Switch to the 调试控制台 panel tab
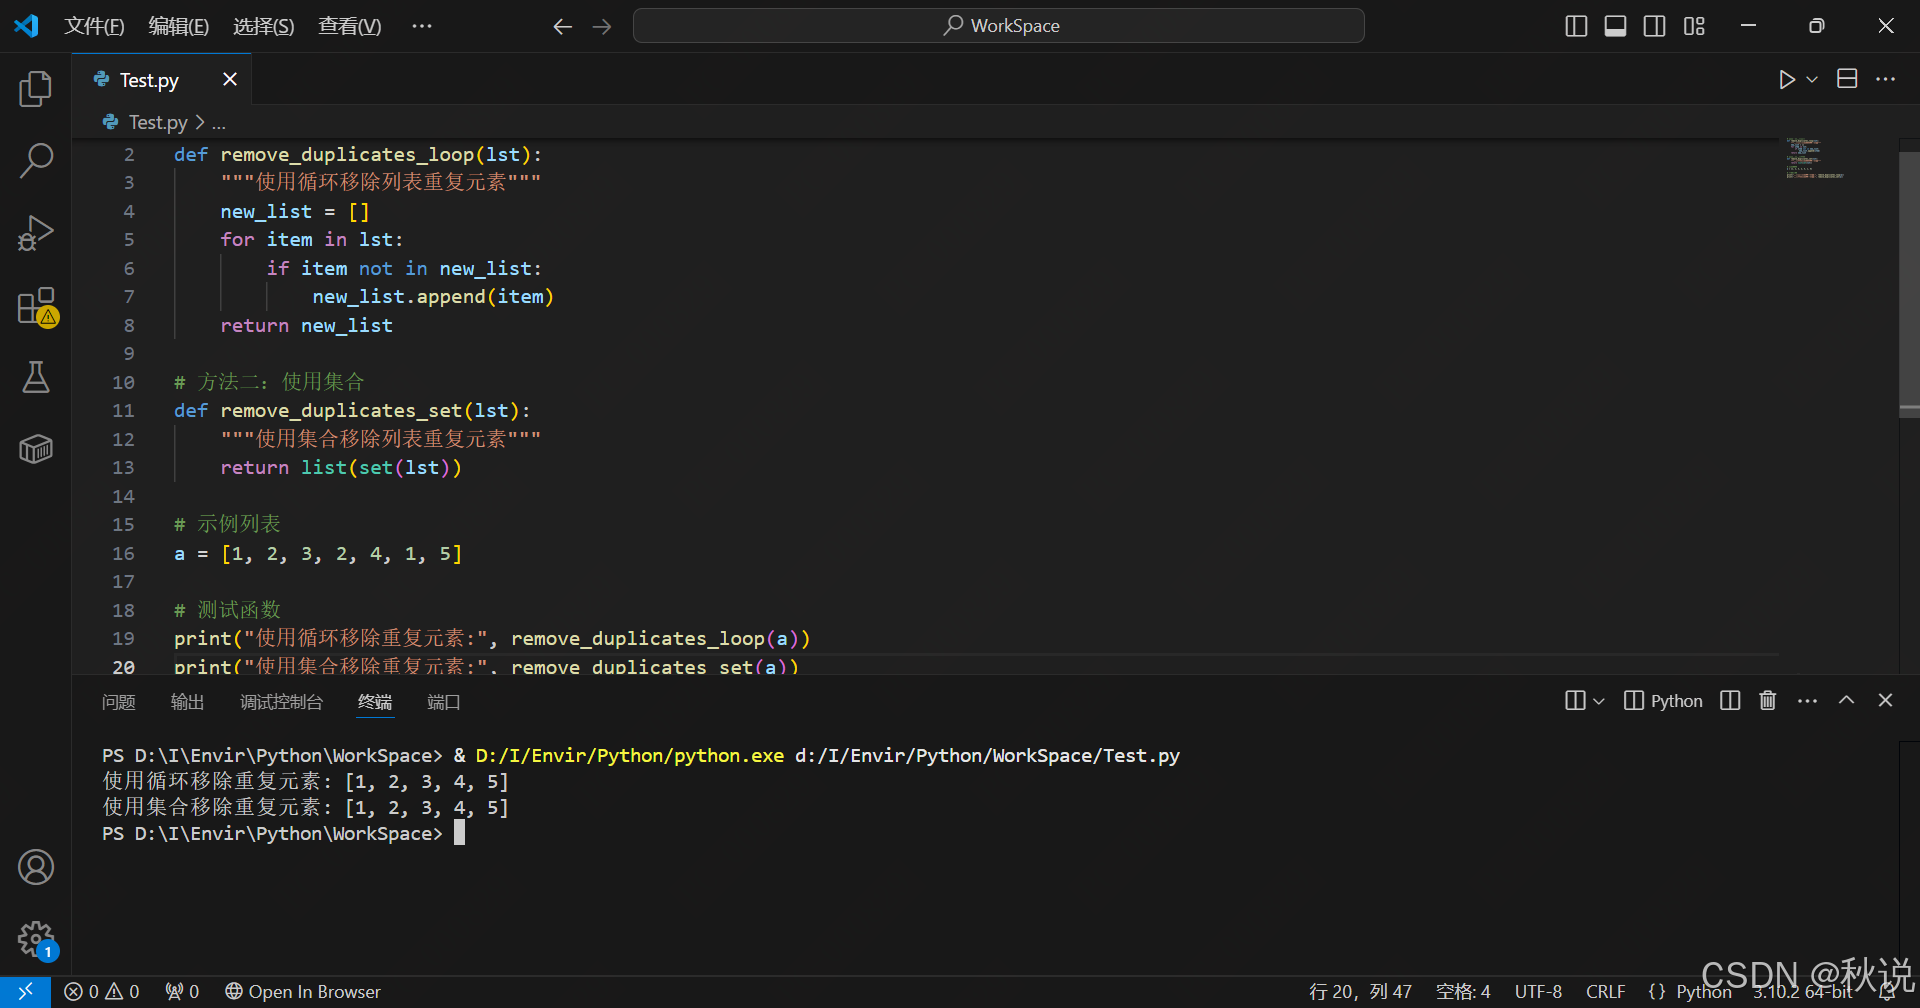The image size is (1920, 1008). [x=281, y=702]
